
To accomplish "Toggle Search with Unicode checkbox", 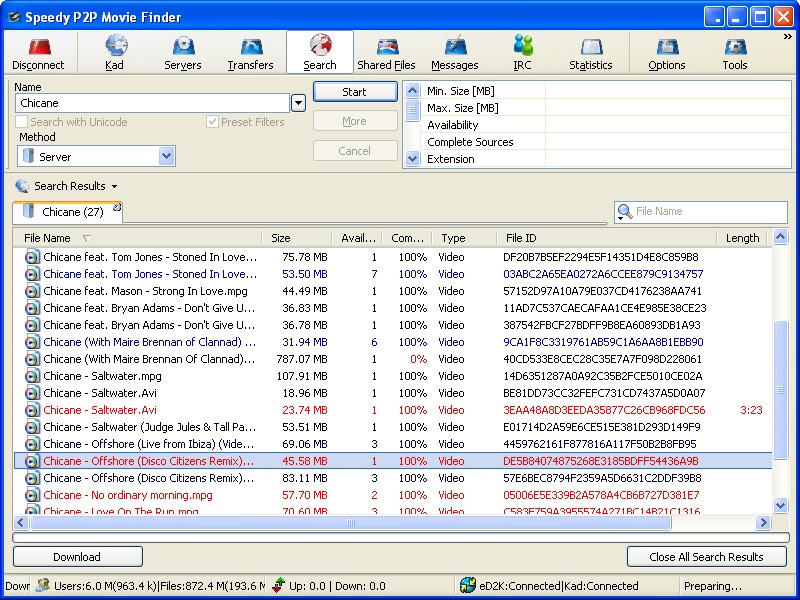I will (x=21, y=122).
